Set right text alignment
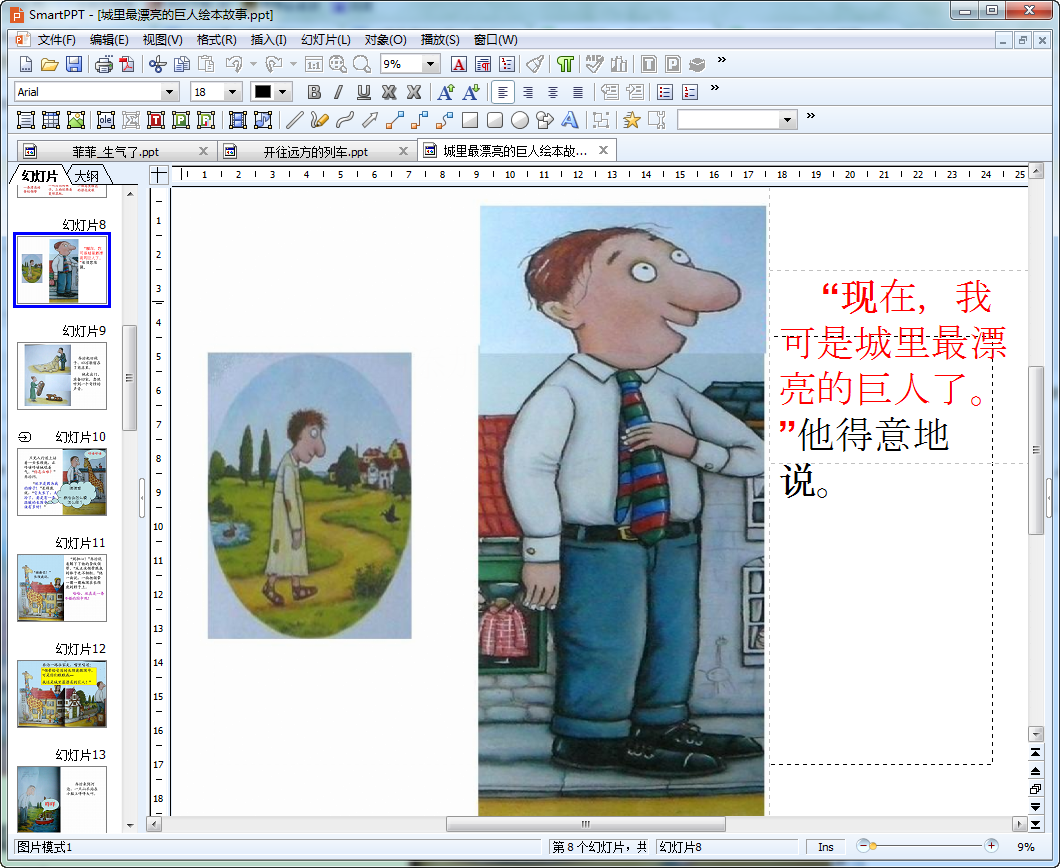The width and height of the screenshot is (1060, 868). click(528, 92)
